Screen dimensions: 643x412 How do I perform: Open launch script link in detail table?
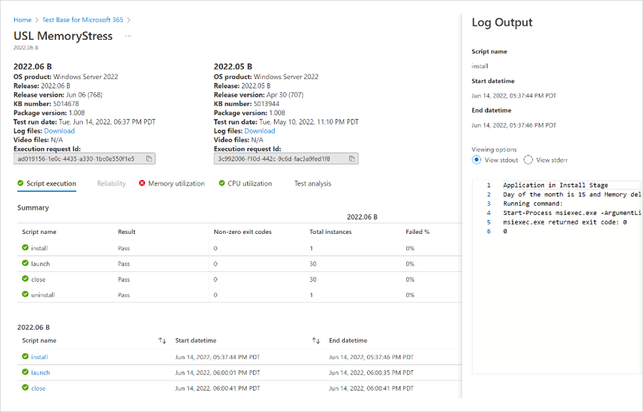click(x=40, y=373)
